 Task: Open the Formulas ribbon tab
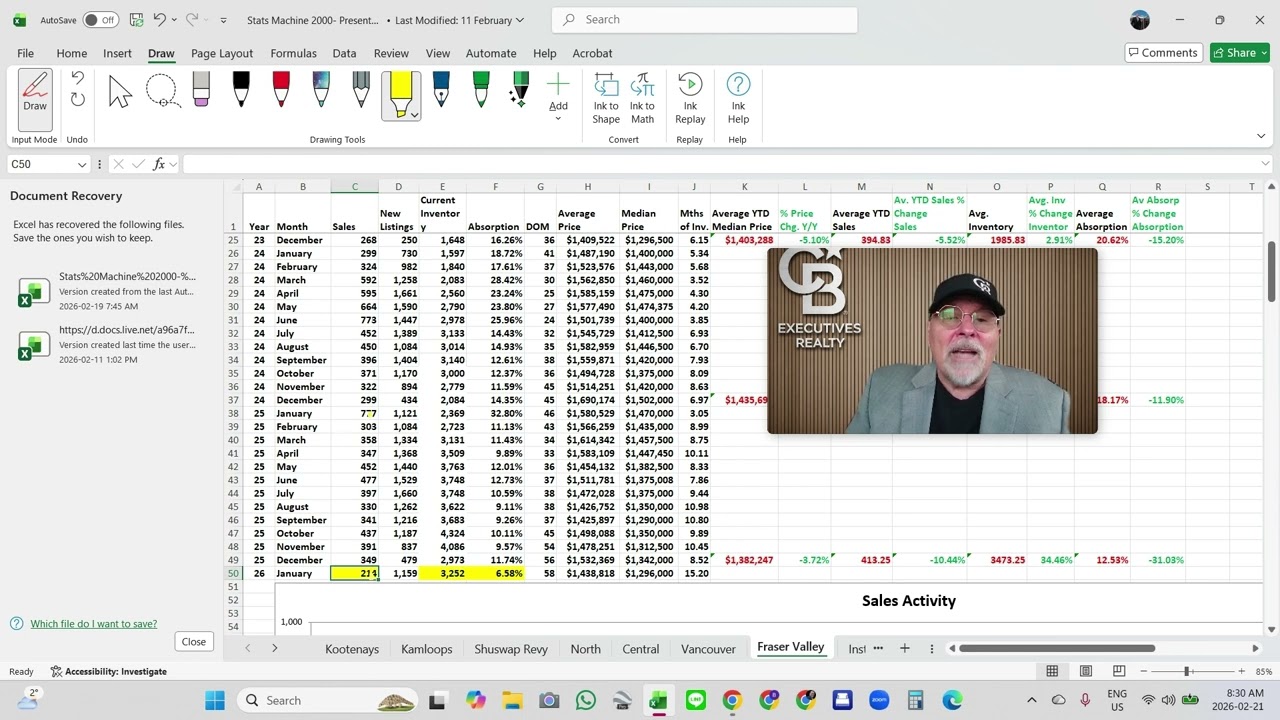(x=293, y=53)
